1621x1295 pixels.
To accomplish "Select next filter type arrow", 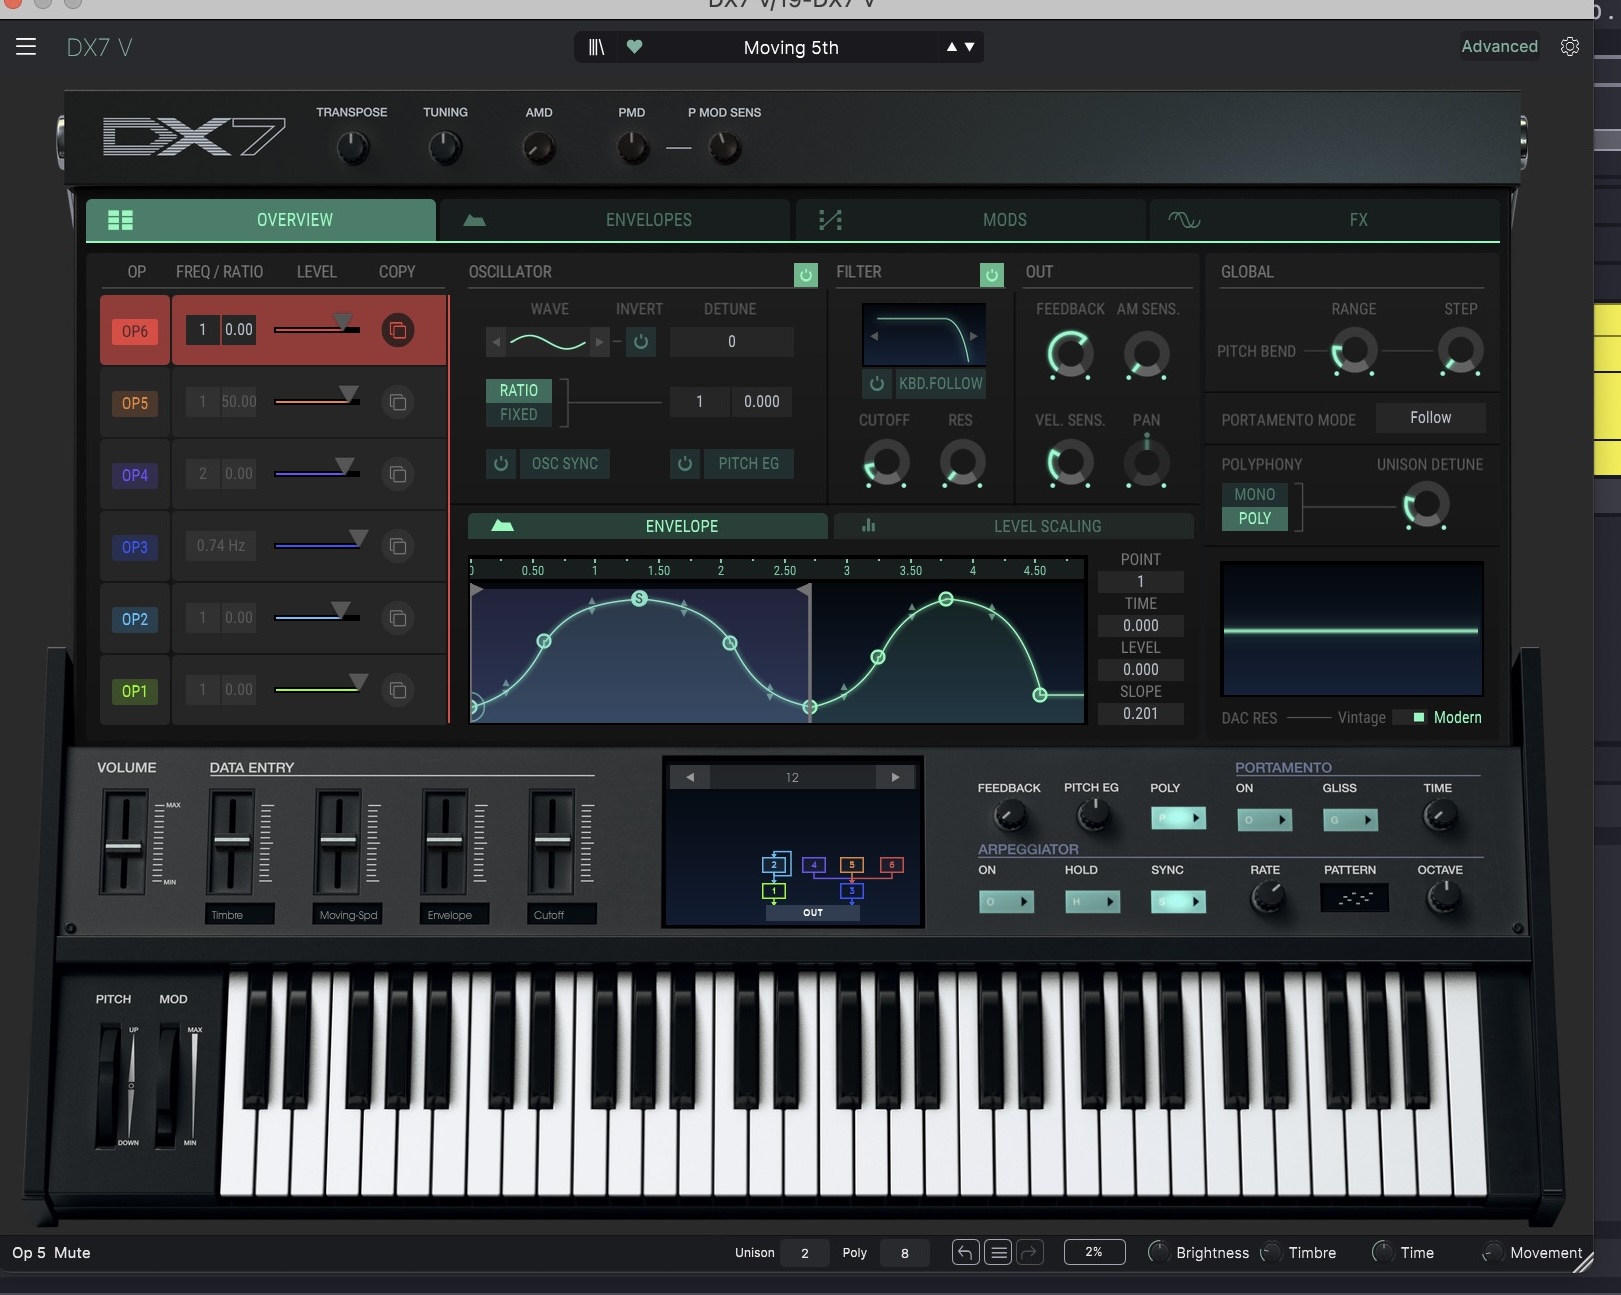I will click(974, 336).
